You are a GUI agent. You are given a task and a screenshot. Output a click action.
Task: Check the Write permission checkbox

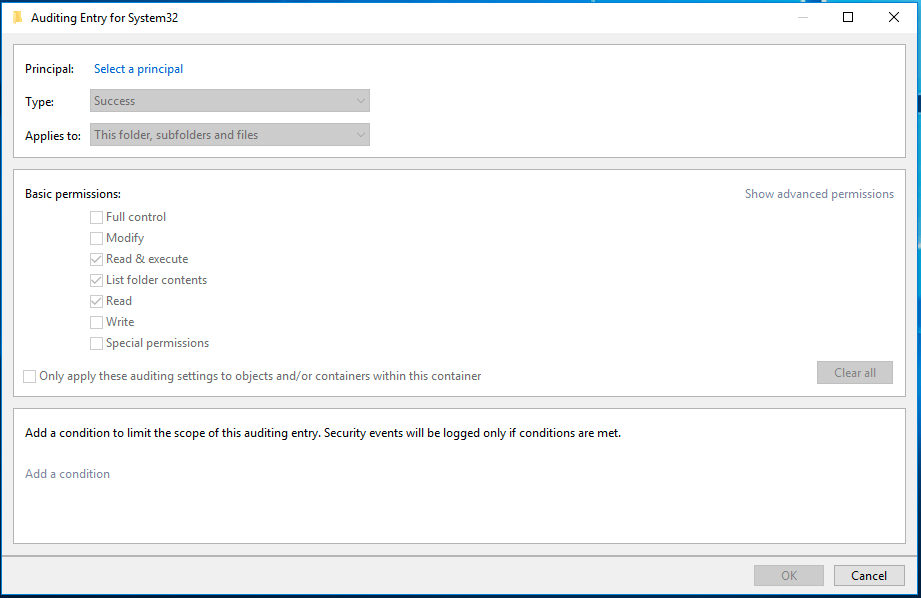(96, 322)
